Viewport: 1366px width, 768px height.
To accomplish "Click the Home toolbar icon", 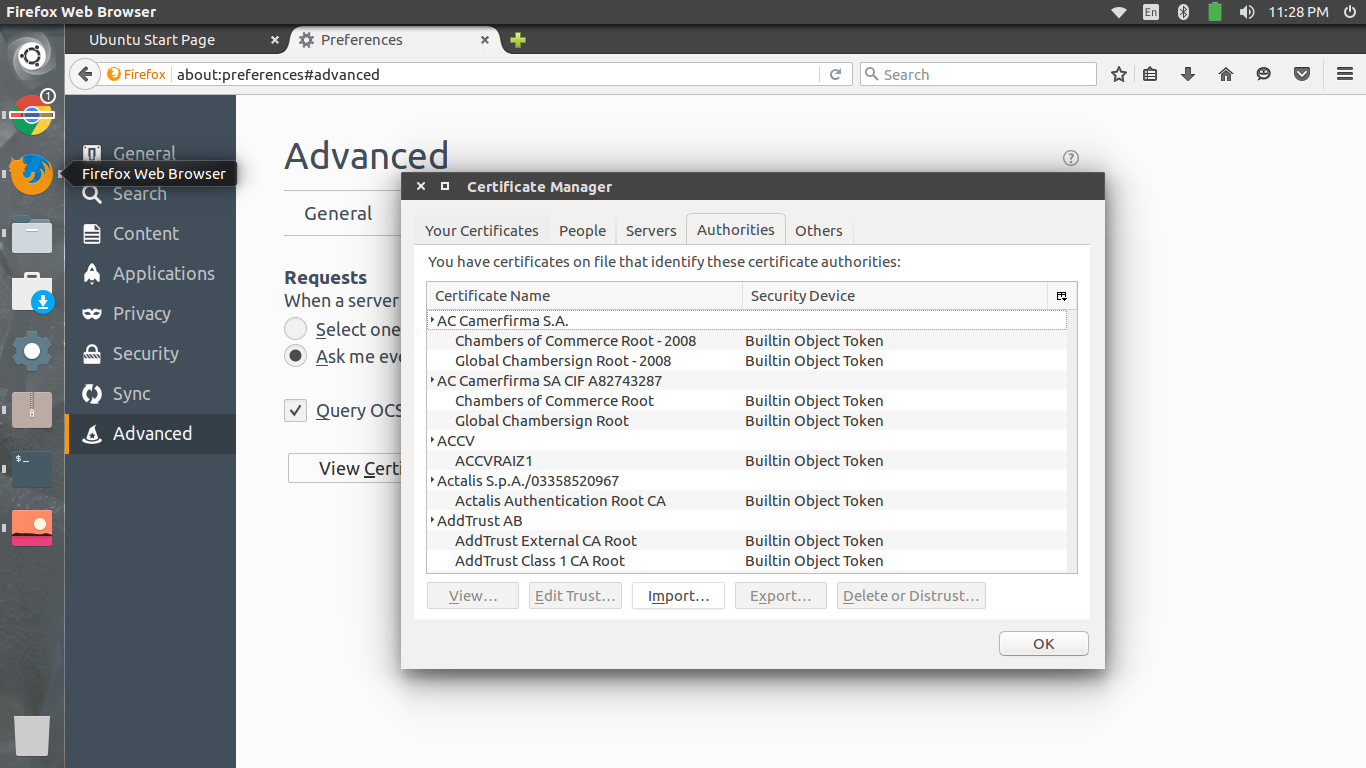I will pyautogui.click(x=1225, y=73).
